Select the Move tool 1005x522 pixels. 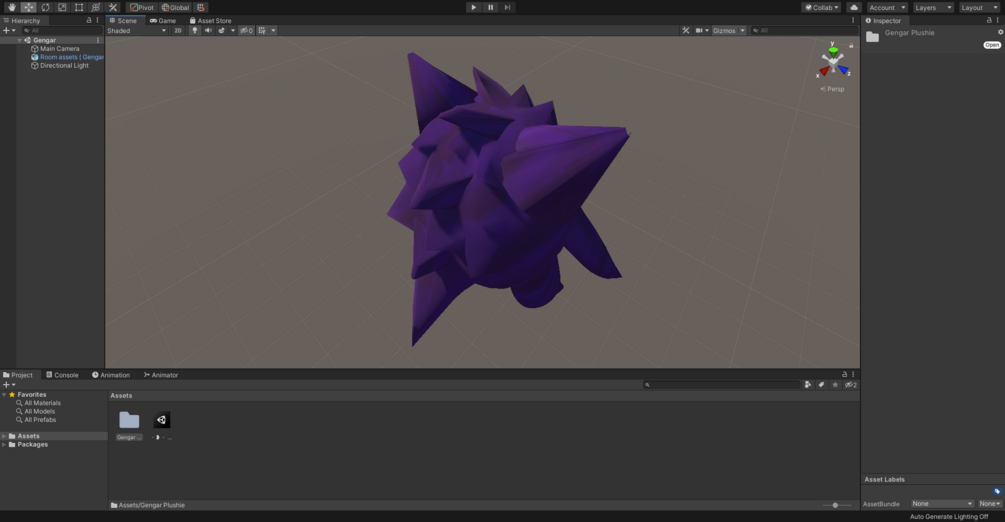28,7
